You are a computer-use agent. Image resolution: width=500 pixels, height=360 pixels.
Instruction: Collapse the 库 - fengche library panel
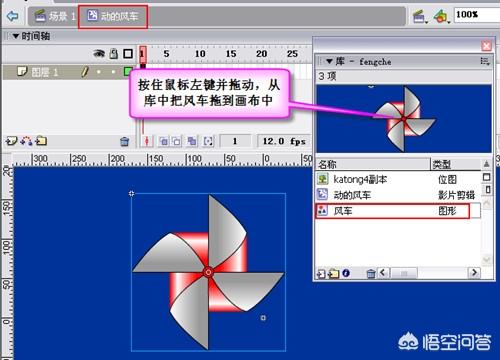330,61
